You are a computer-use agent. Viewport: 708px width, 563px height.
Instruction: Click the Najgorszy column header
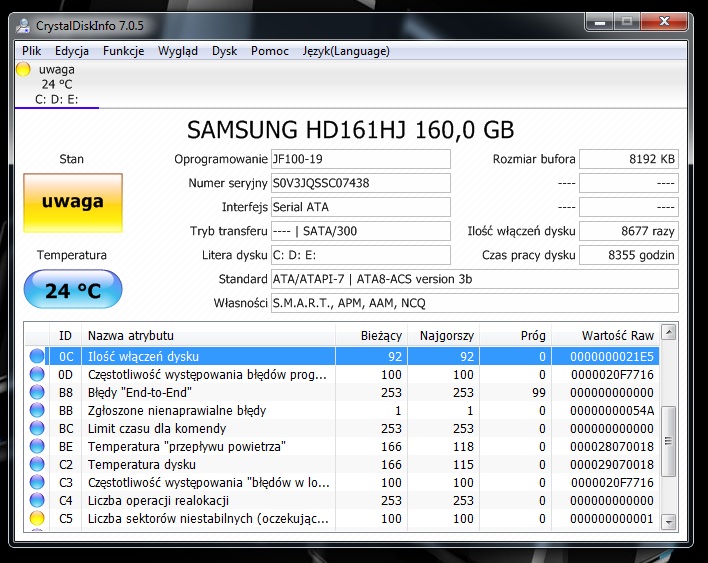pos(443,335)
